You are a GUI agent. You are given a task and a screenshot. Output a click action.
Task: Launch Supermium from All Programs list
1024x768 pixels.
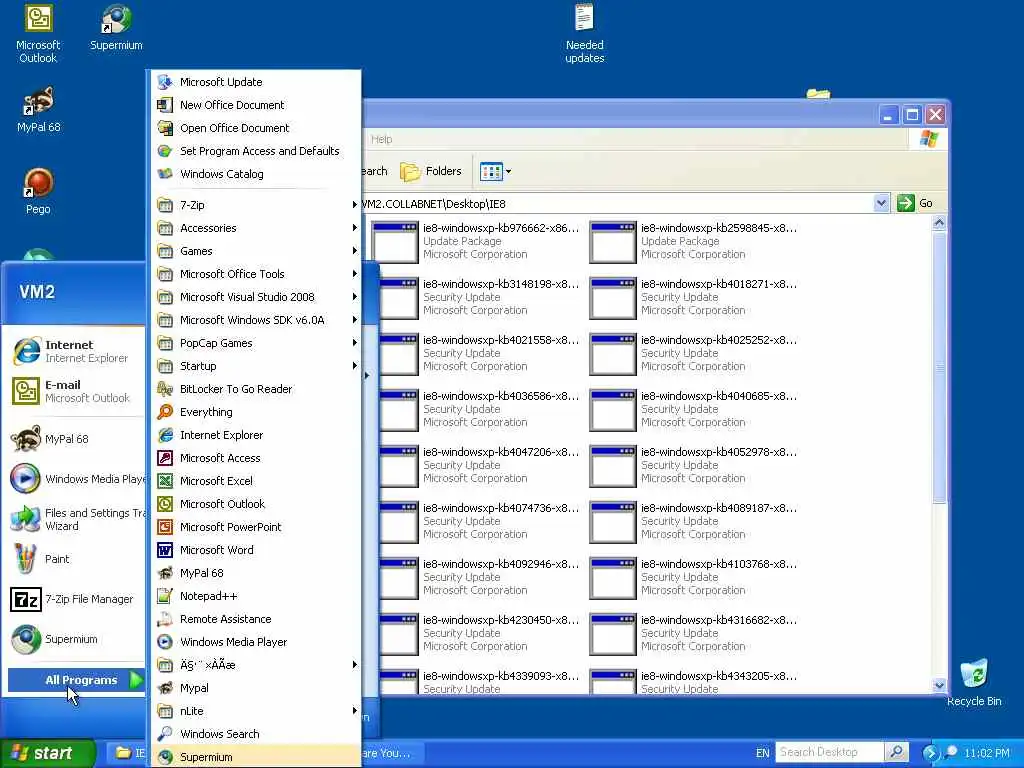[256, 757]
